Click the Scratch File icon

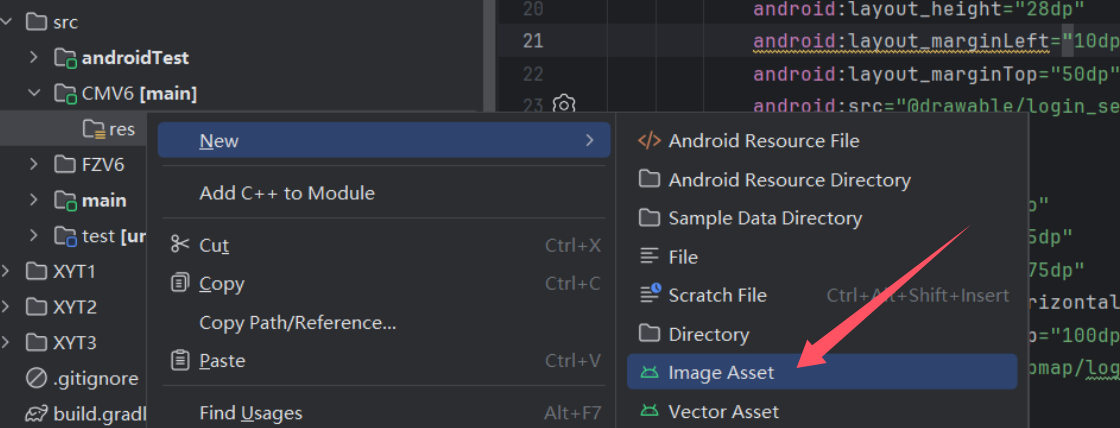[650, 295]
